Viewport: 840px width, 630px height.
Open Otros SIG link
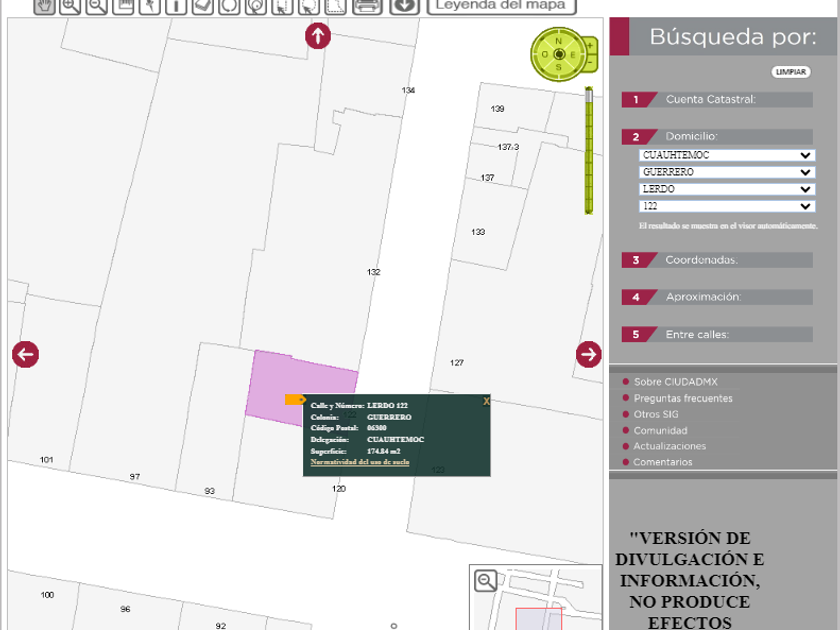pyautogui.click(x=656, y=414)
